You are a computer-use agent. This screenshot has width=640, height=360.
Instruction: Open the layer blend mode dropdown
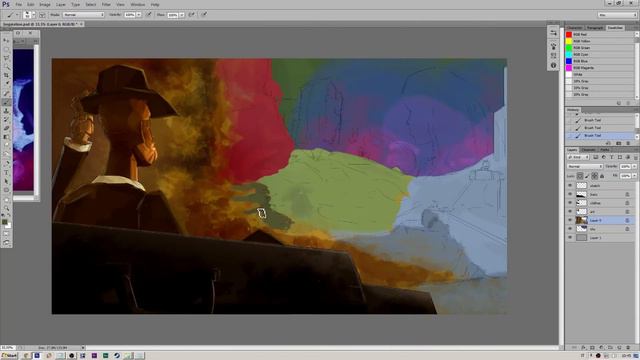pyautogui.click(x=584, y=167)
